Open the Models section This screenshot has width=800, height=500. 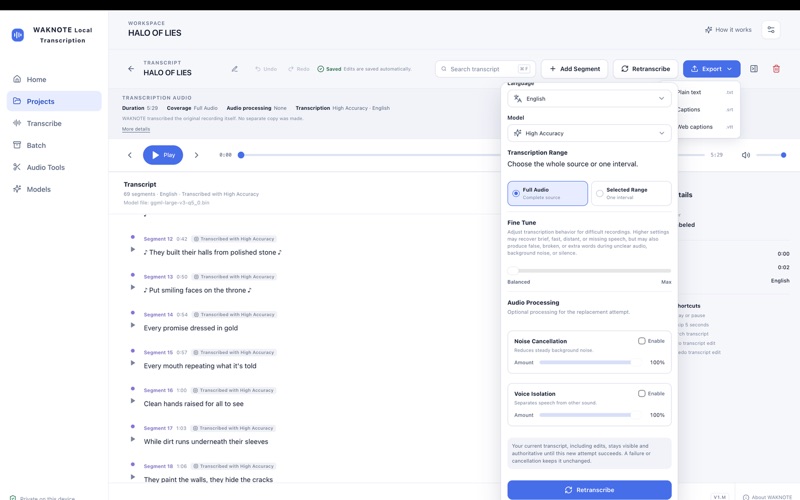pos(54,189)
